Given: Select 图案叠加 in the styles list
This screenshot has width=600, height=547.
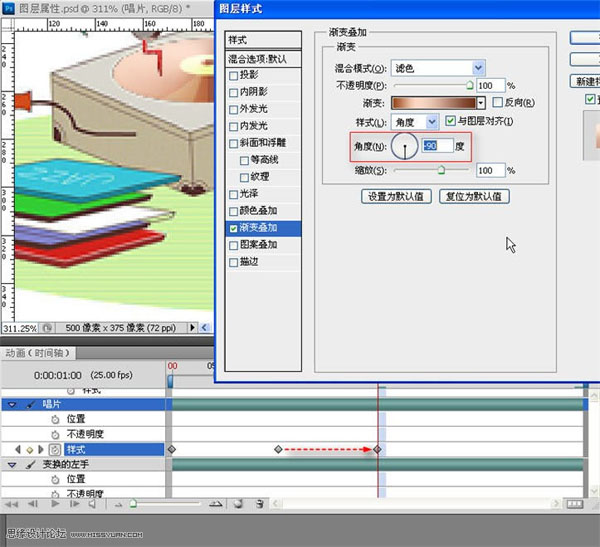Looking at the screenshot, I should (x=234, y=245).
